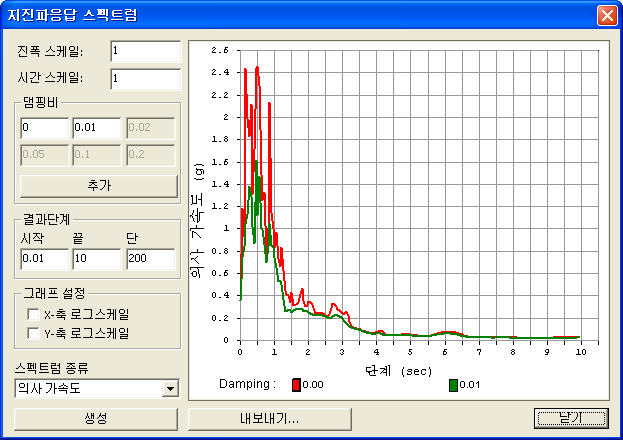The height and width of the screenshot is (440, 623).
Task: Click the disabled damping field 0.1
Action: tap(97, 155)
